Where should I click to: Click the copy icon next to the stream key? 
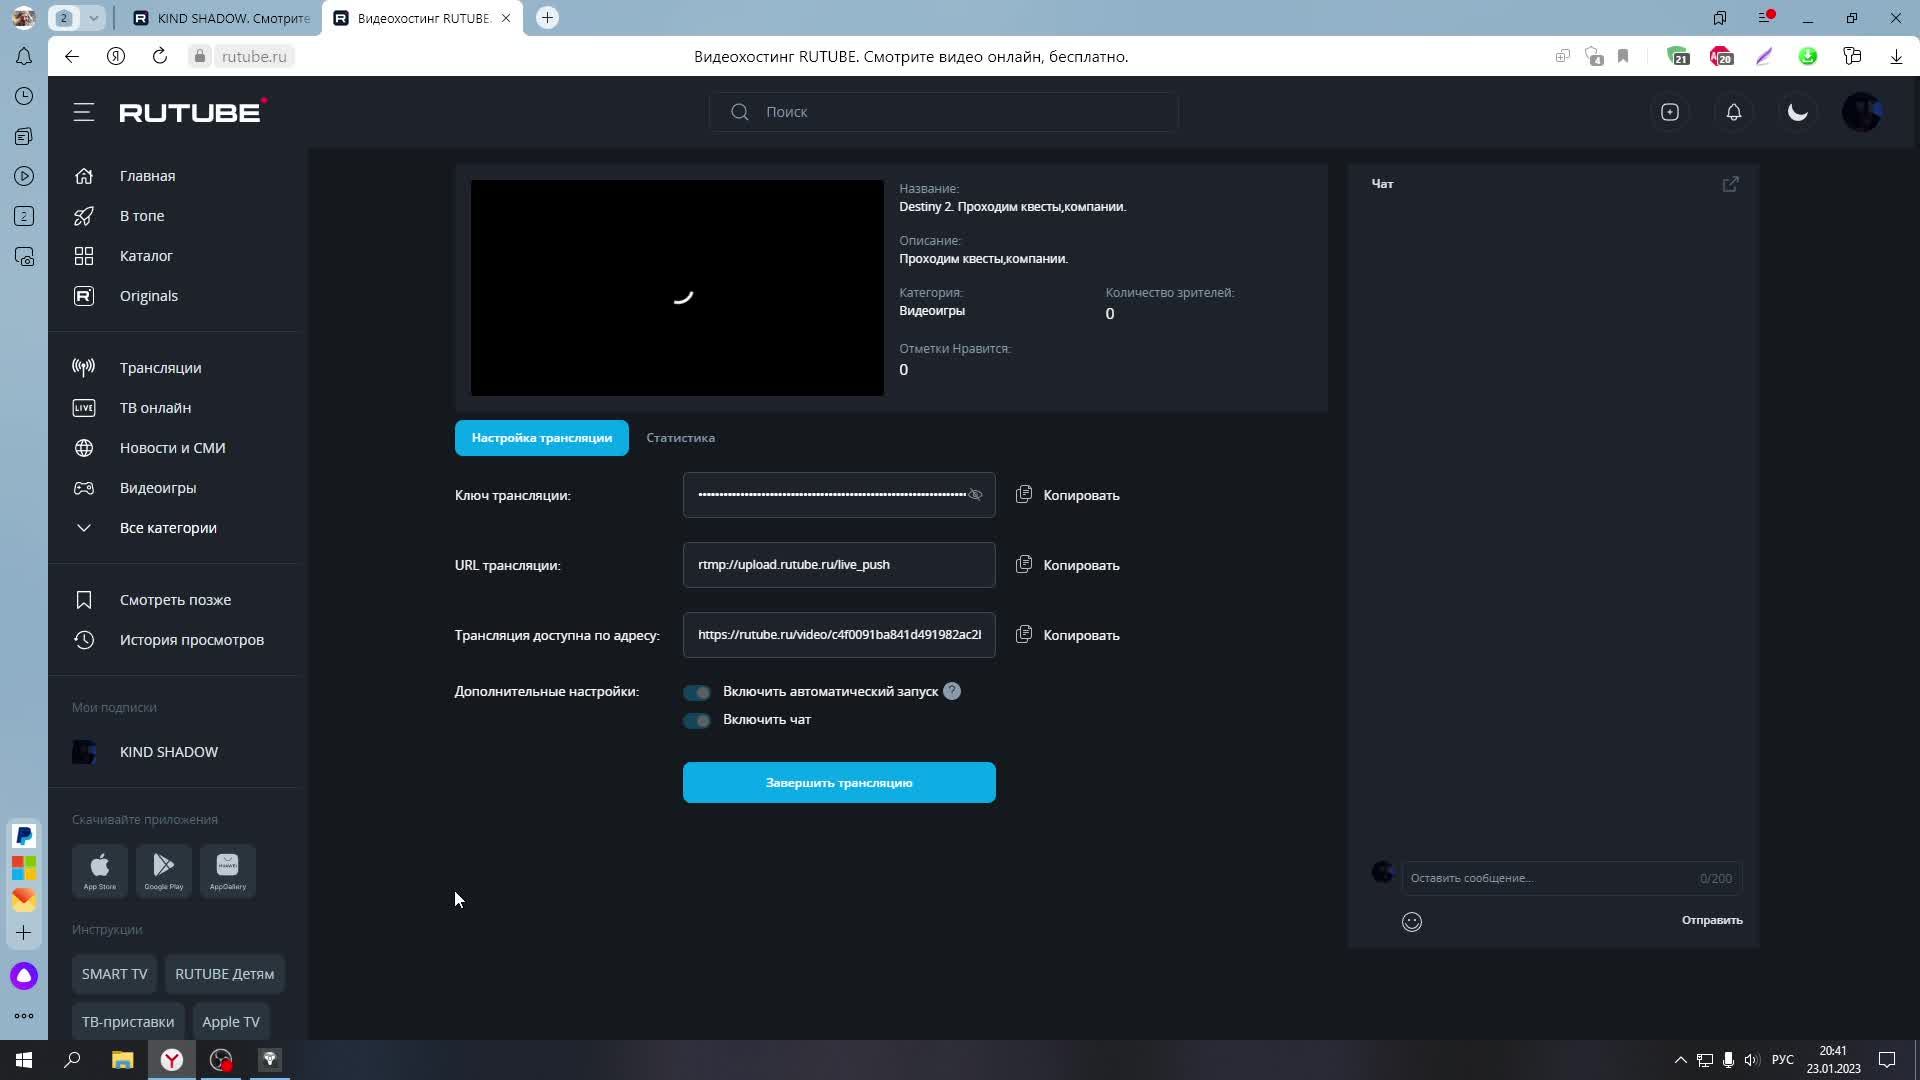[x=1024, y=495]
